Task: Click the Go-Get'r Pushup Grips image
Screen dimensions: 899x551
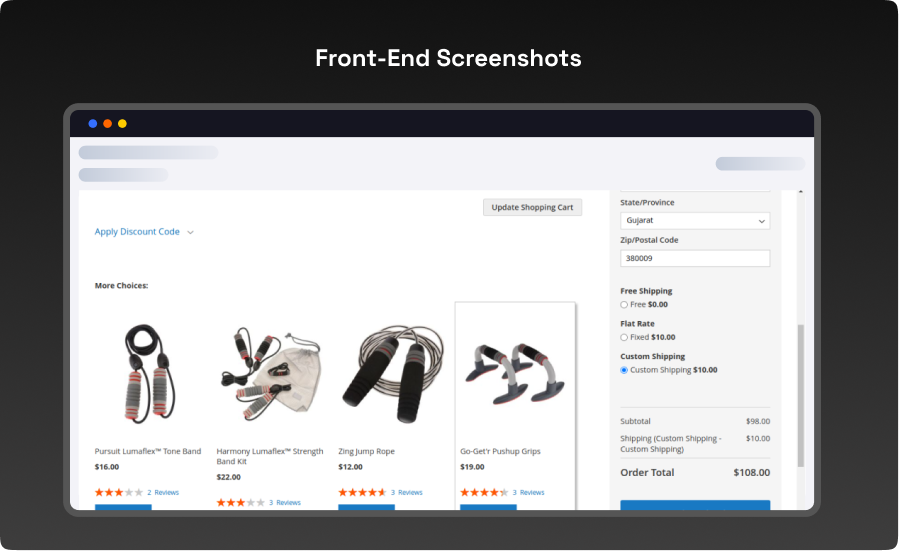Action: (x=514, y=370)
